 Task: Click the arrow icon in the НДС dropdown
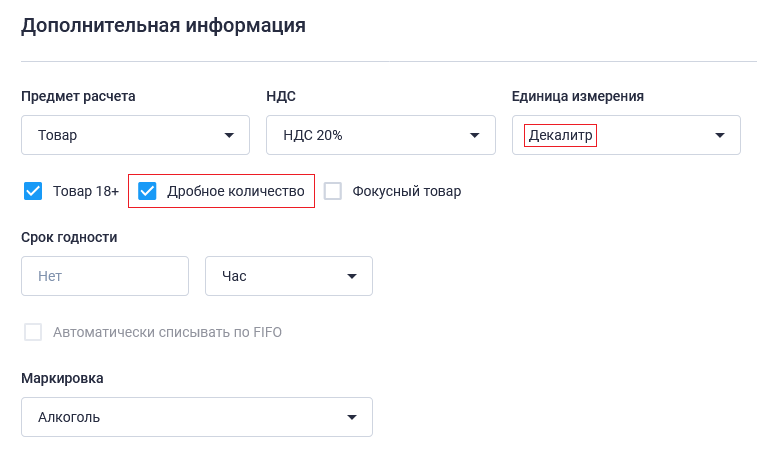point(475,136)
